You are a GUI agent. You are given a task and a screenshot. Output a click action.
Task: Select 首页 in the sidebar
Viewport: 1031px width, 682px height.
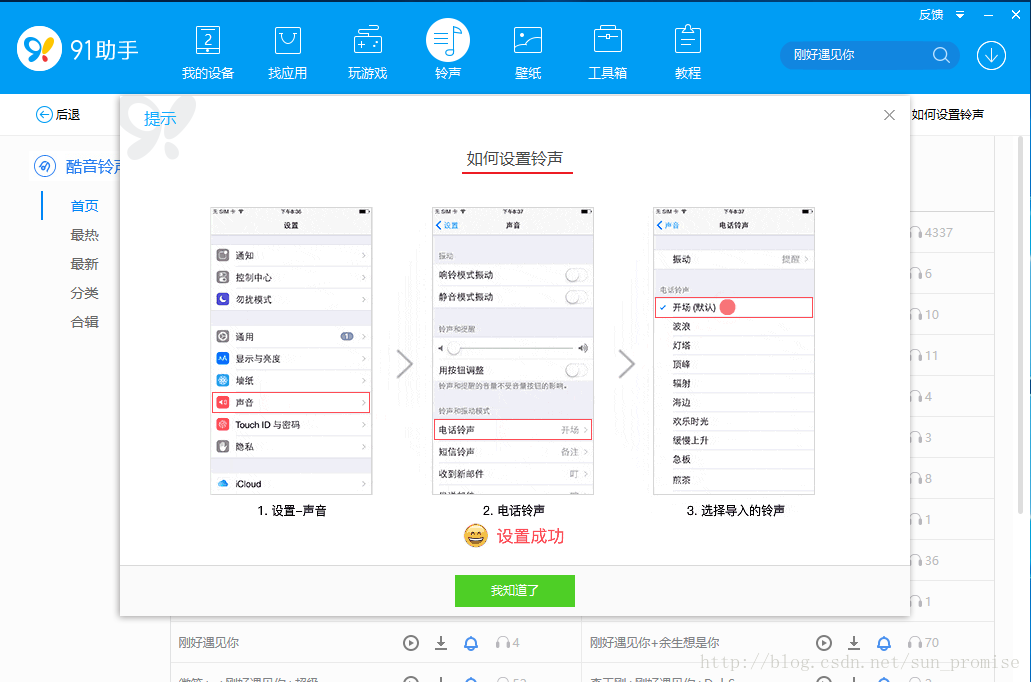coord(85,206)
